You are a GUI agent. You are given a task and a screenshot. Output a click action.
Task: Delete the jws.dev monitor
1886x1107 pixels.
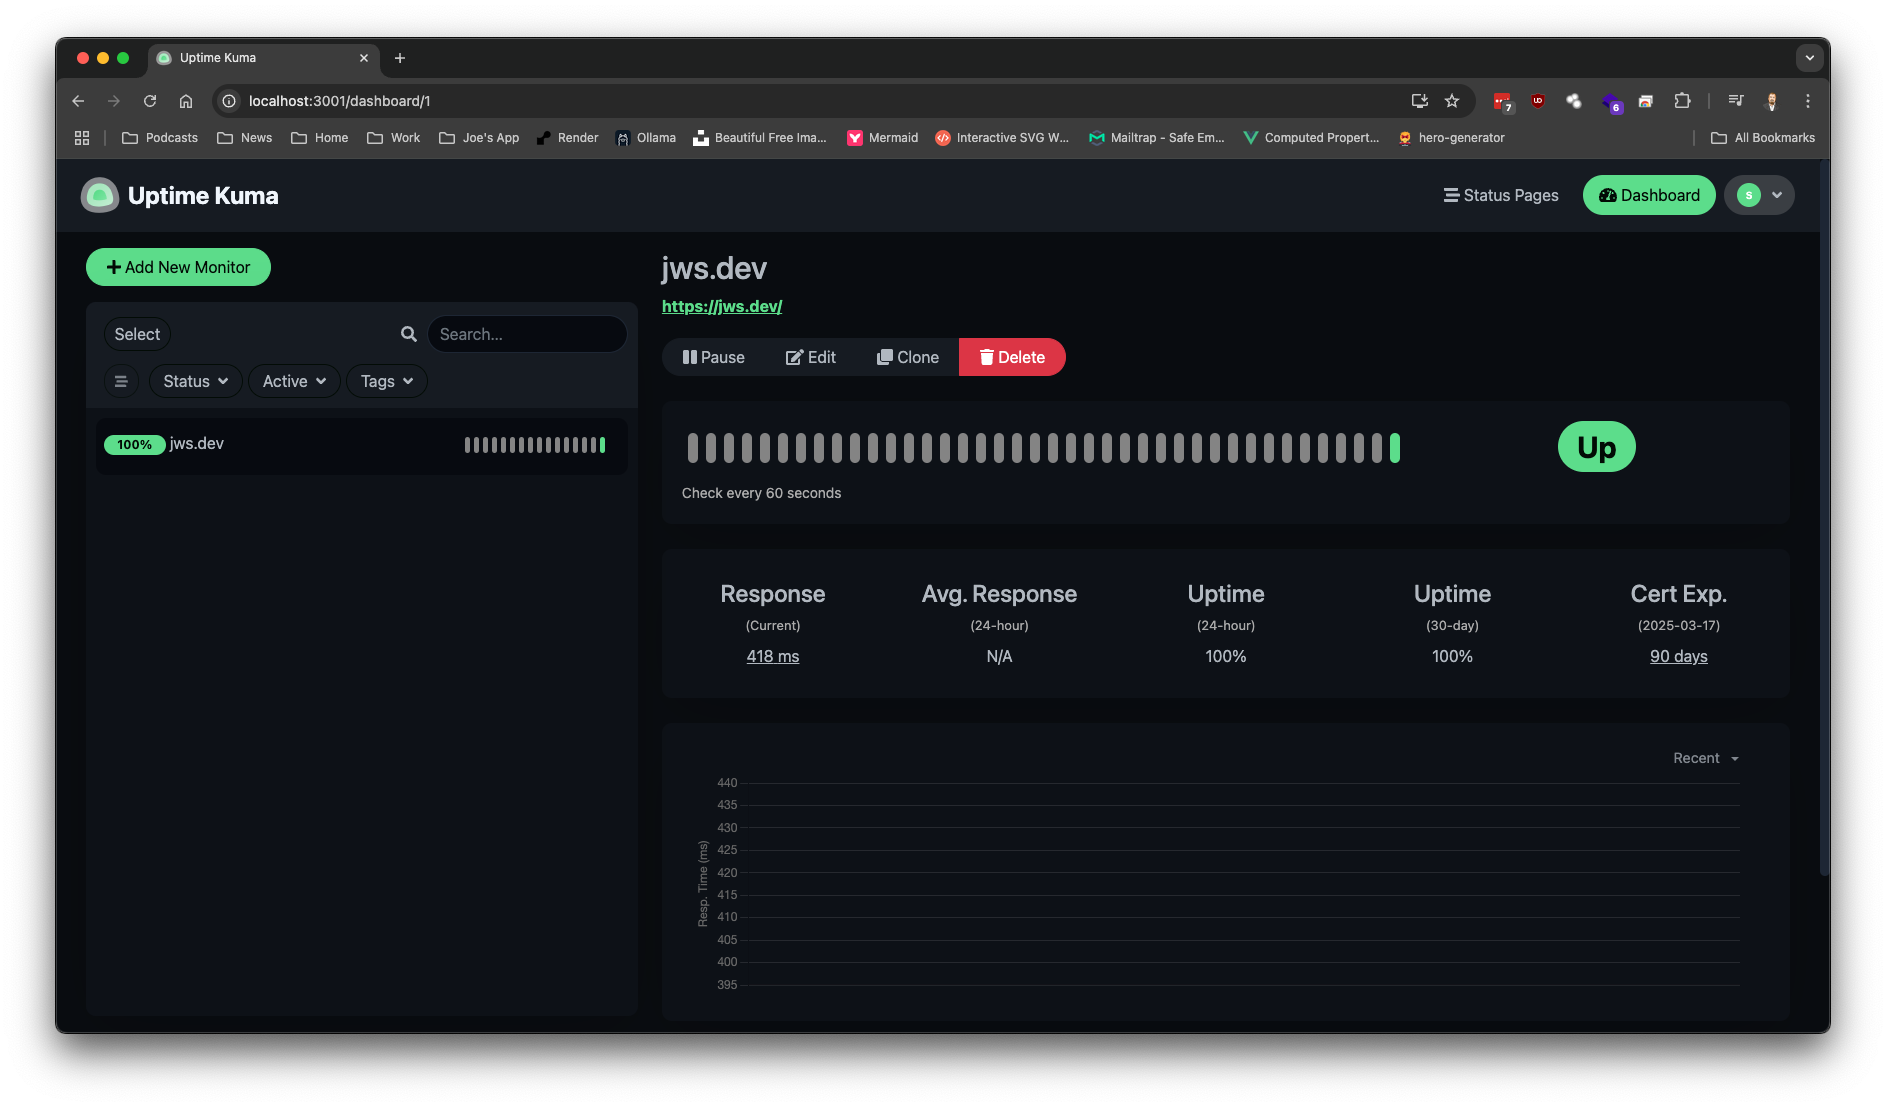tap(1012, 357)
